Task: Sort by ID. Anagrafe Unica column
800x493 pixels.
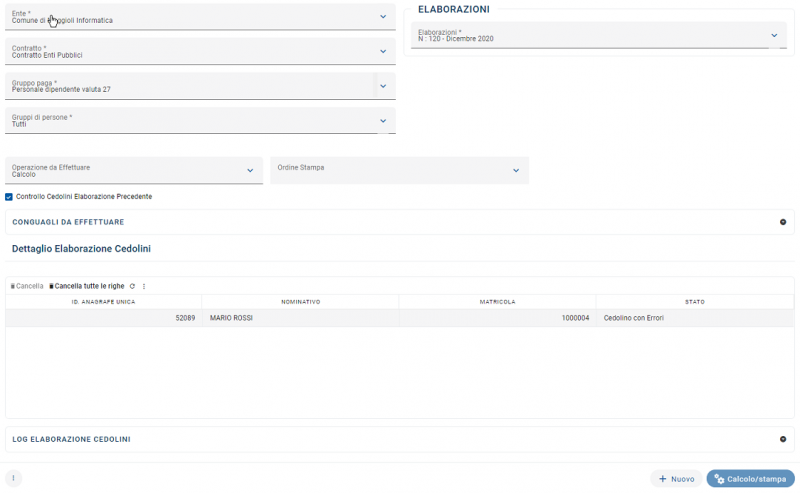Action: click(104, 302)
